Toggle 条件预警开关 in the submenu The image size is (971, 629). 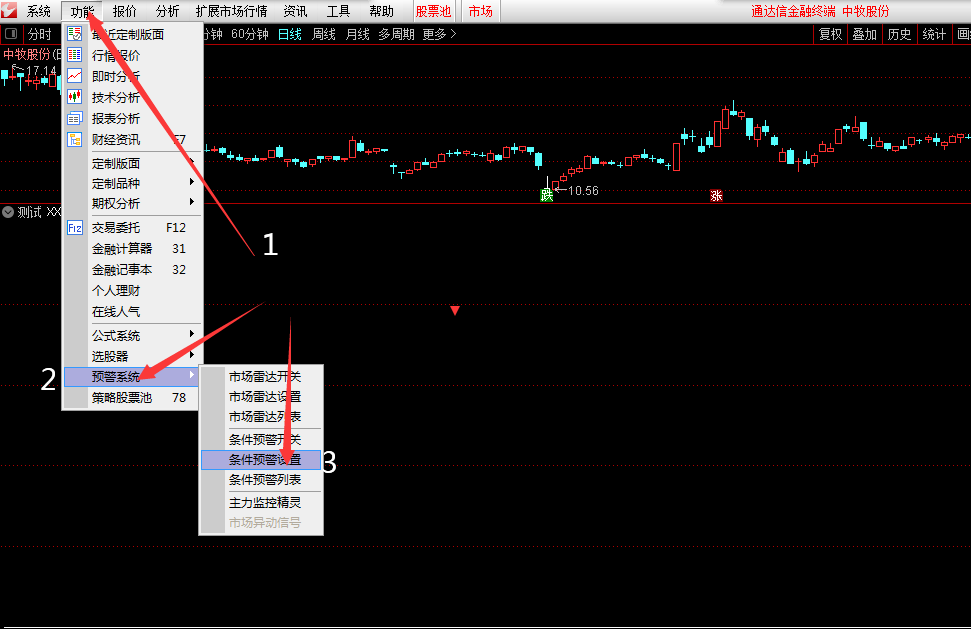[264, 440]
